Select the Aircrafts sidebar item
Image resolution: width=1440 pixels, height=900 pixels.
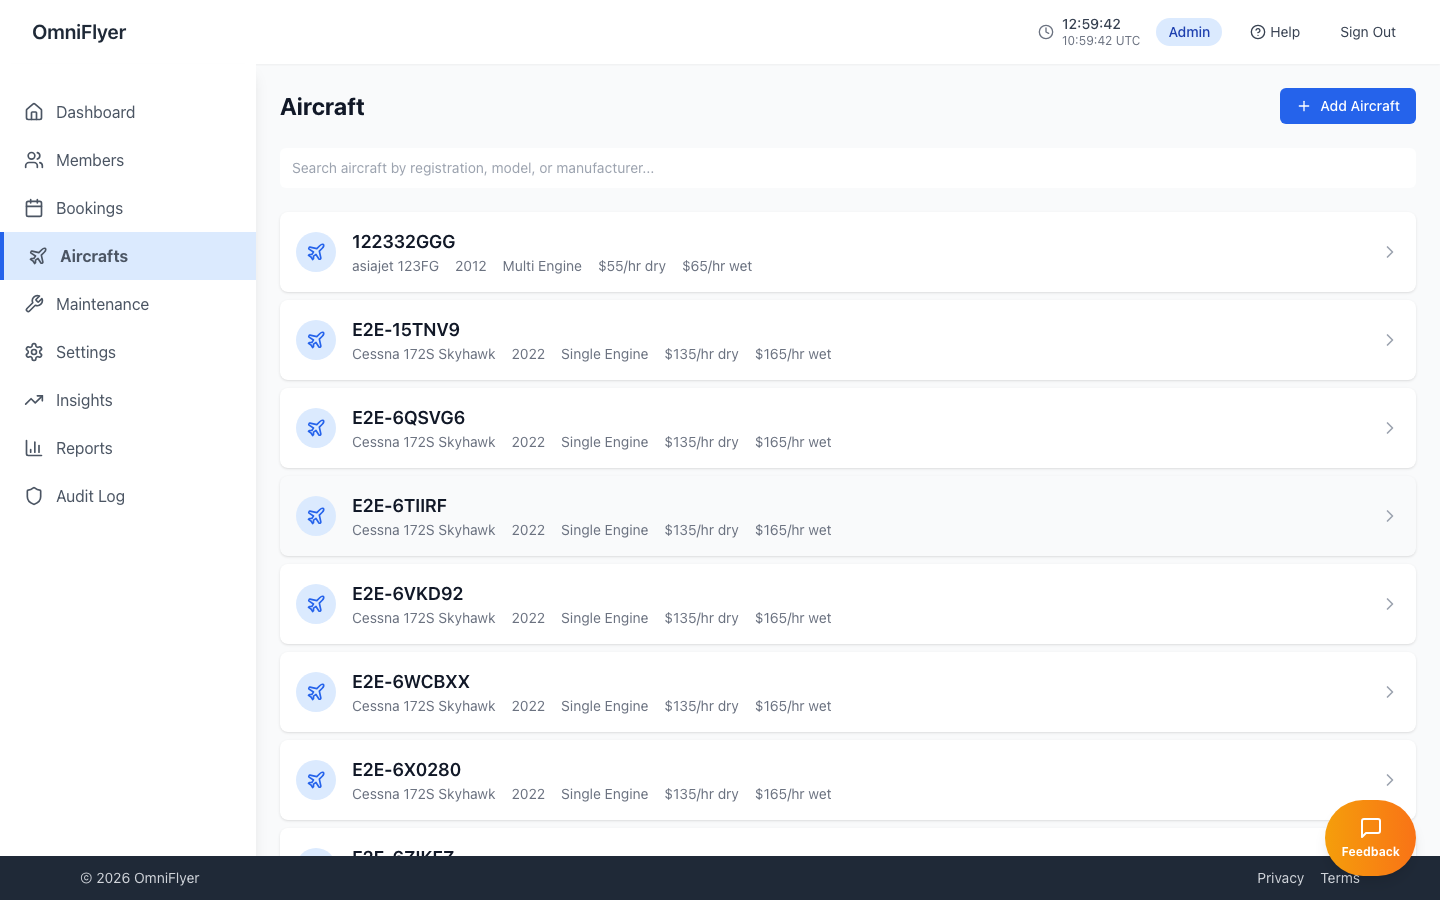click(x=128, y=256)
